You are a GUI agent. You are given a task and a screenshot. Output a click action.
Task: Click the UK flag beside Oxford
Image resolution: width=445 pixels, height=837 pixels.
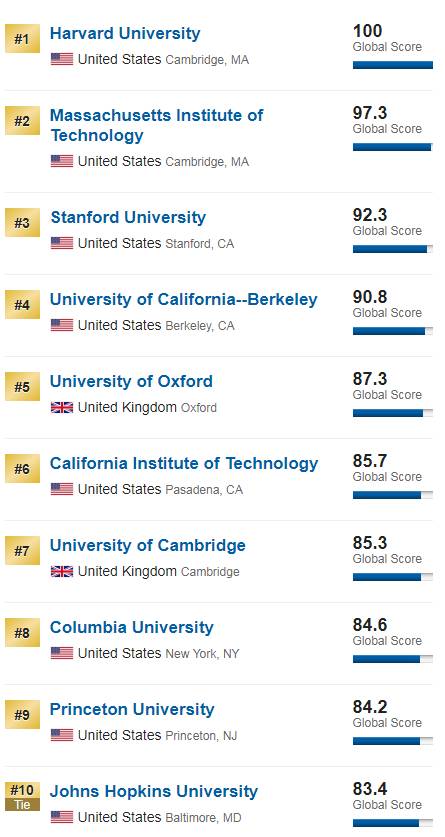pyautogui.click(x=62, y=408)
